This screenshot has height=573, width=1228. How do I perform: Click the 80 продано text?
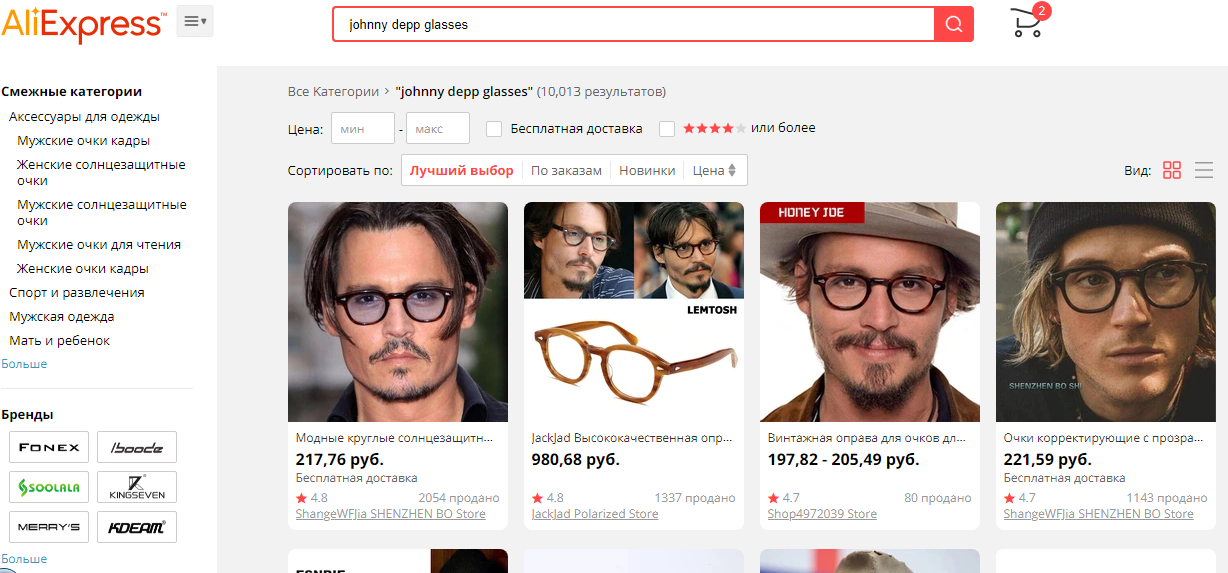937,498
